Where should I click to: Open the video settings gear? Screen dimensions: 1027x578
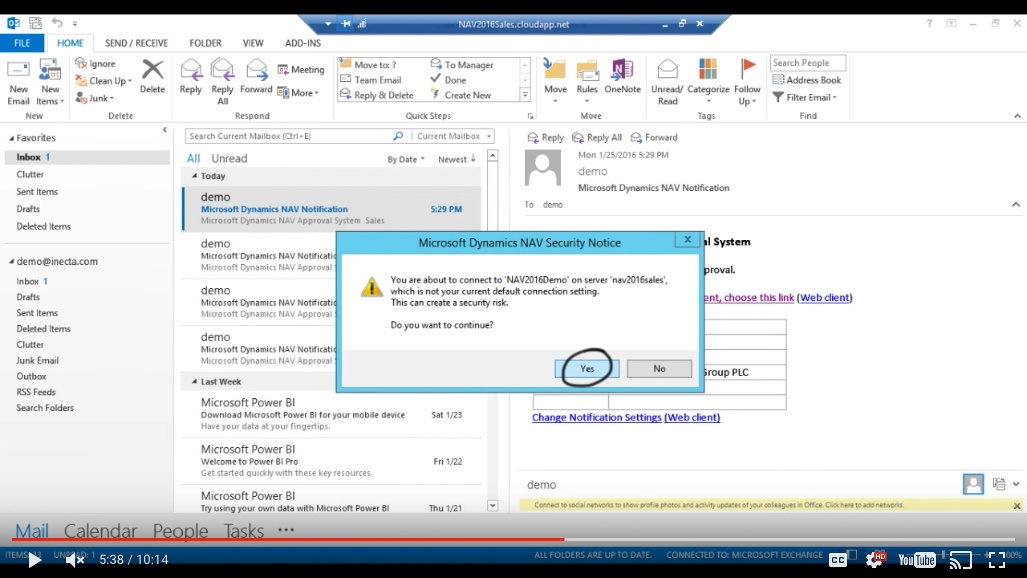tap(875, 560)
